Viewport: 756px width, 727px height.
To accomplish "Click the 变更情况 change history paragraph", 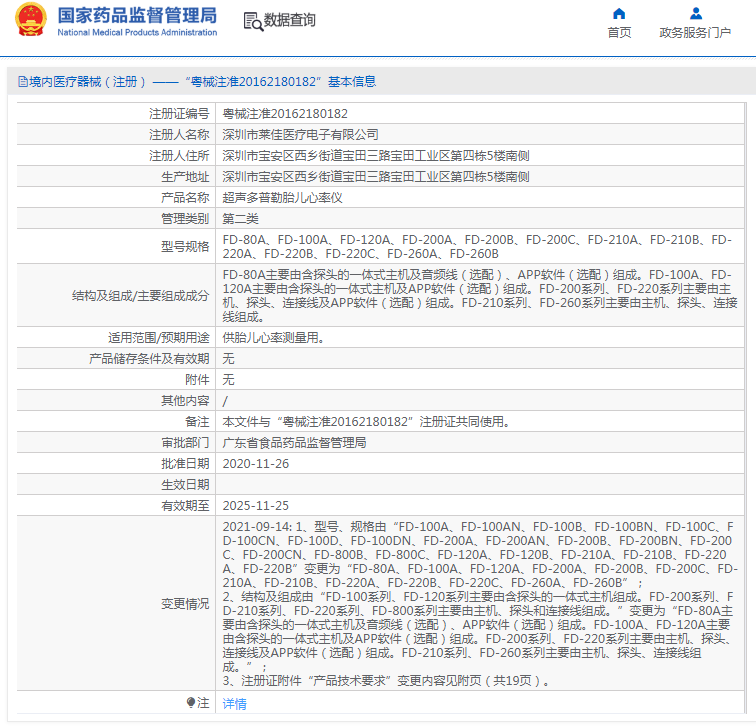I will pos(480,604).
